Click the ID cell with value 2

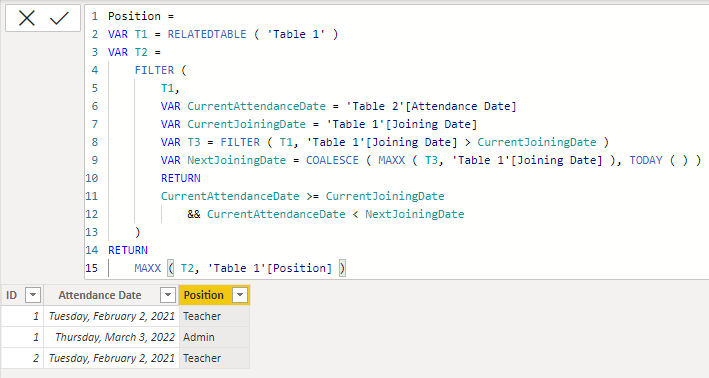(22, 358)
